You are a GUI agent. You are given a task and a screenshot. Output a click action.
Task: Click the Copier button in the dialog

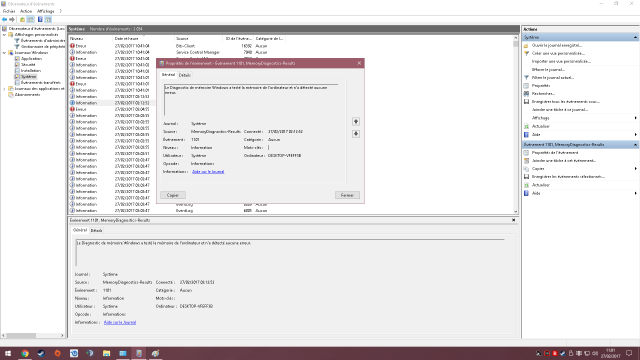(173, 195)
